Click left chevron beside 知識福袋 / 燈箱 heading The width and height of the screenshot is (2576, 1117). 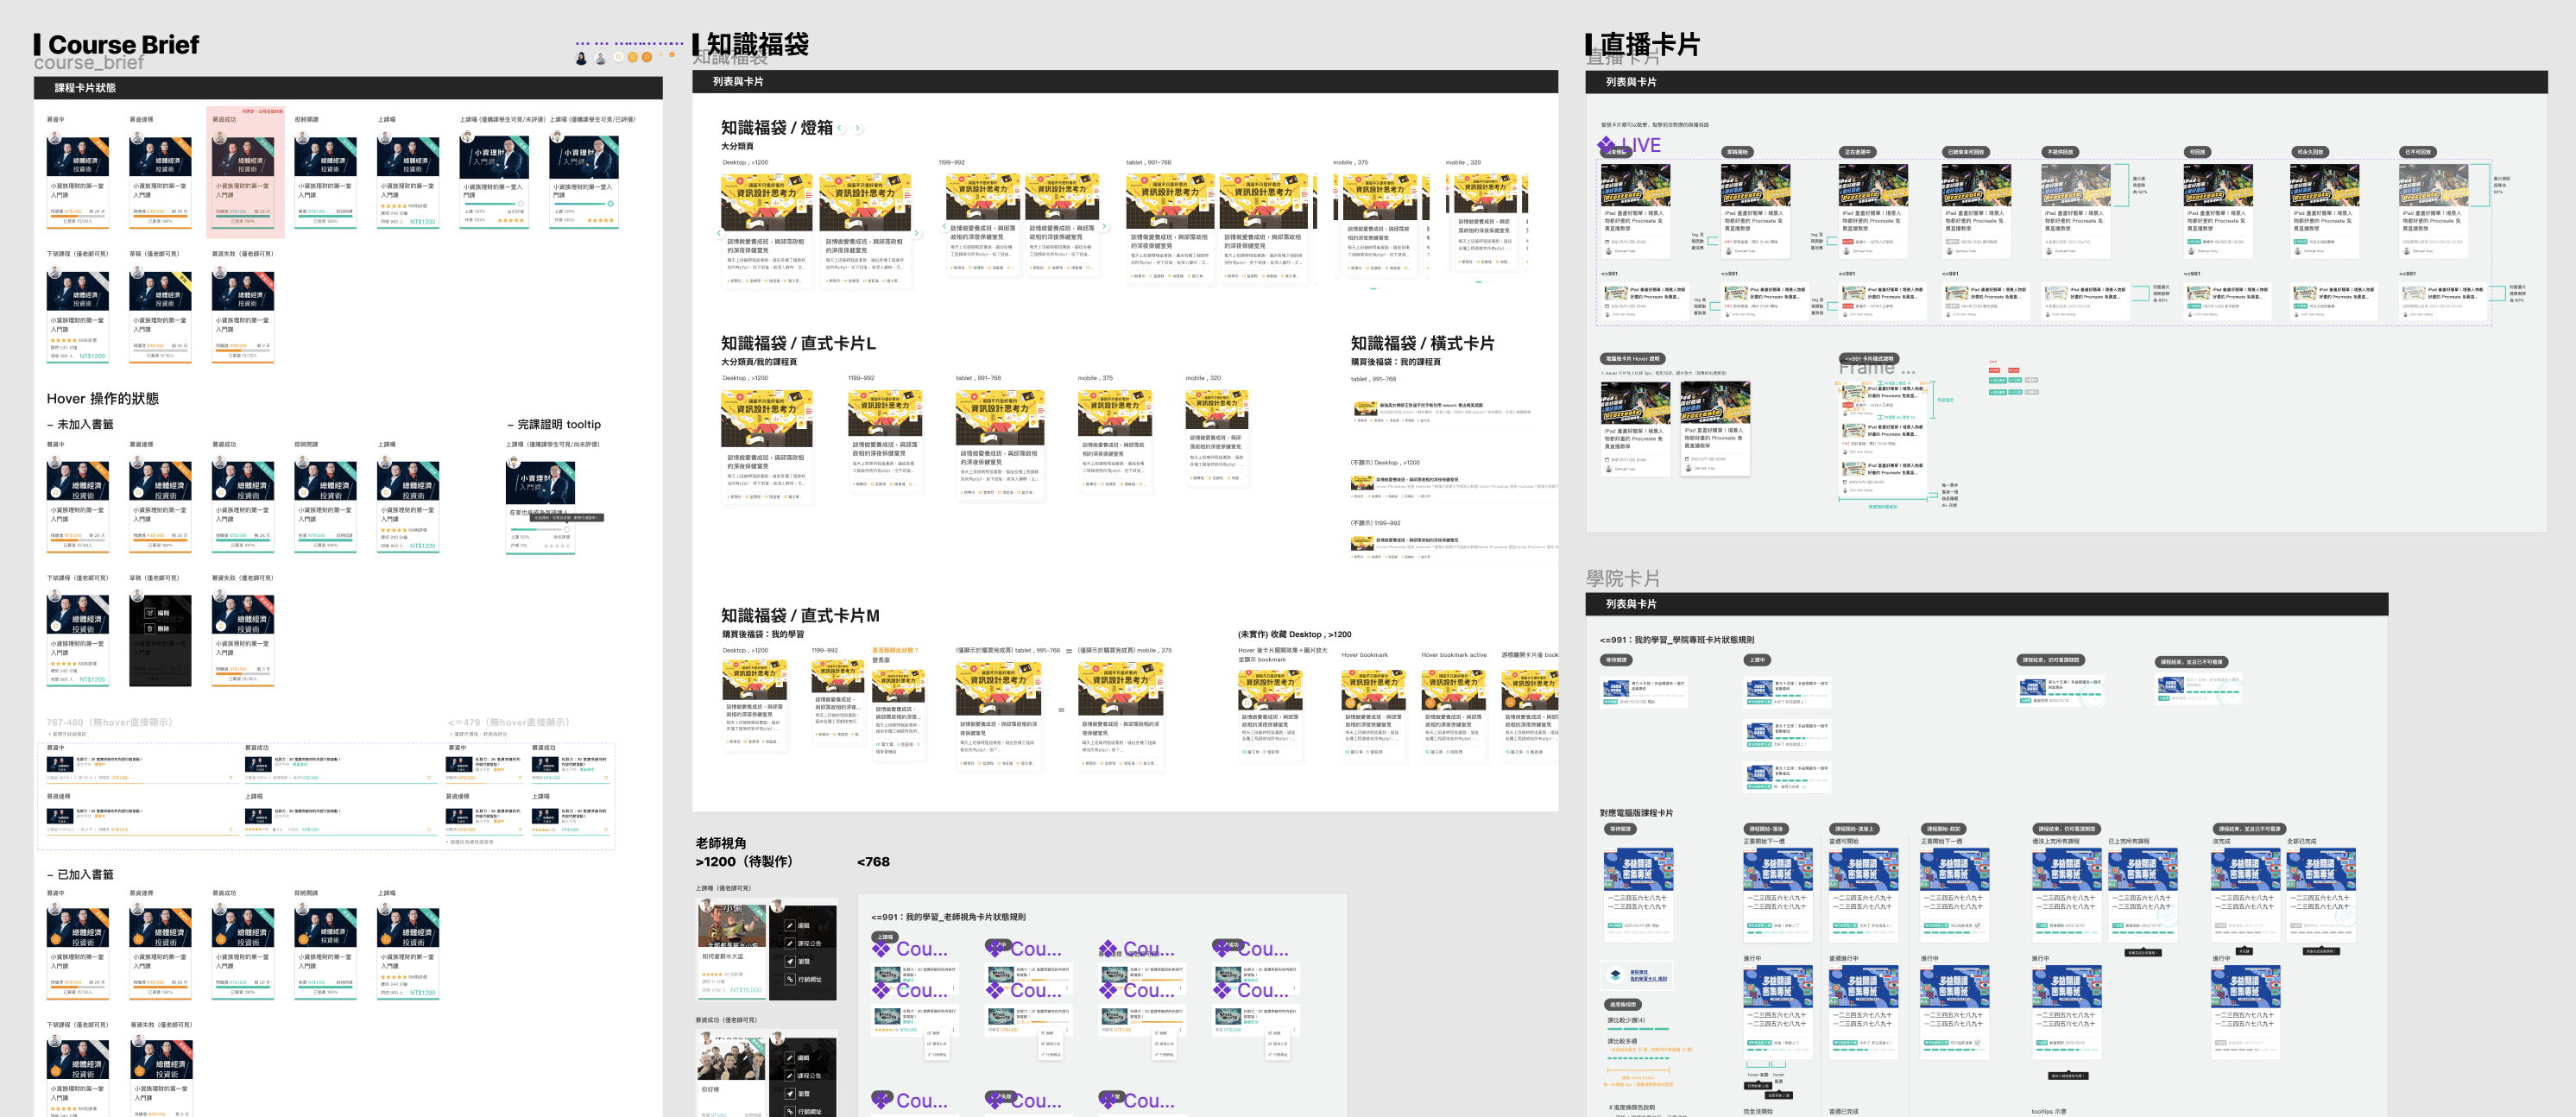pos(840,128)
